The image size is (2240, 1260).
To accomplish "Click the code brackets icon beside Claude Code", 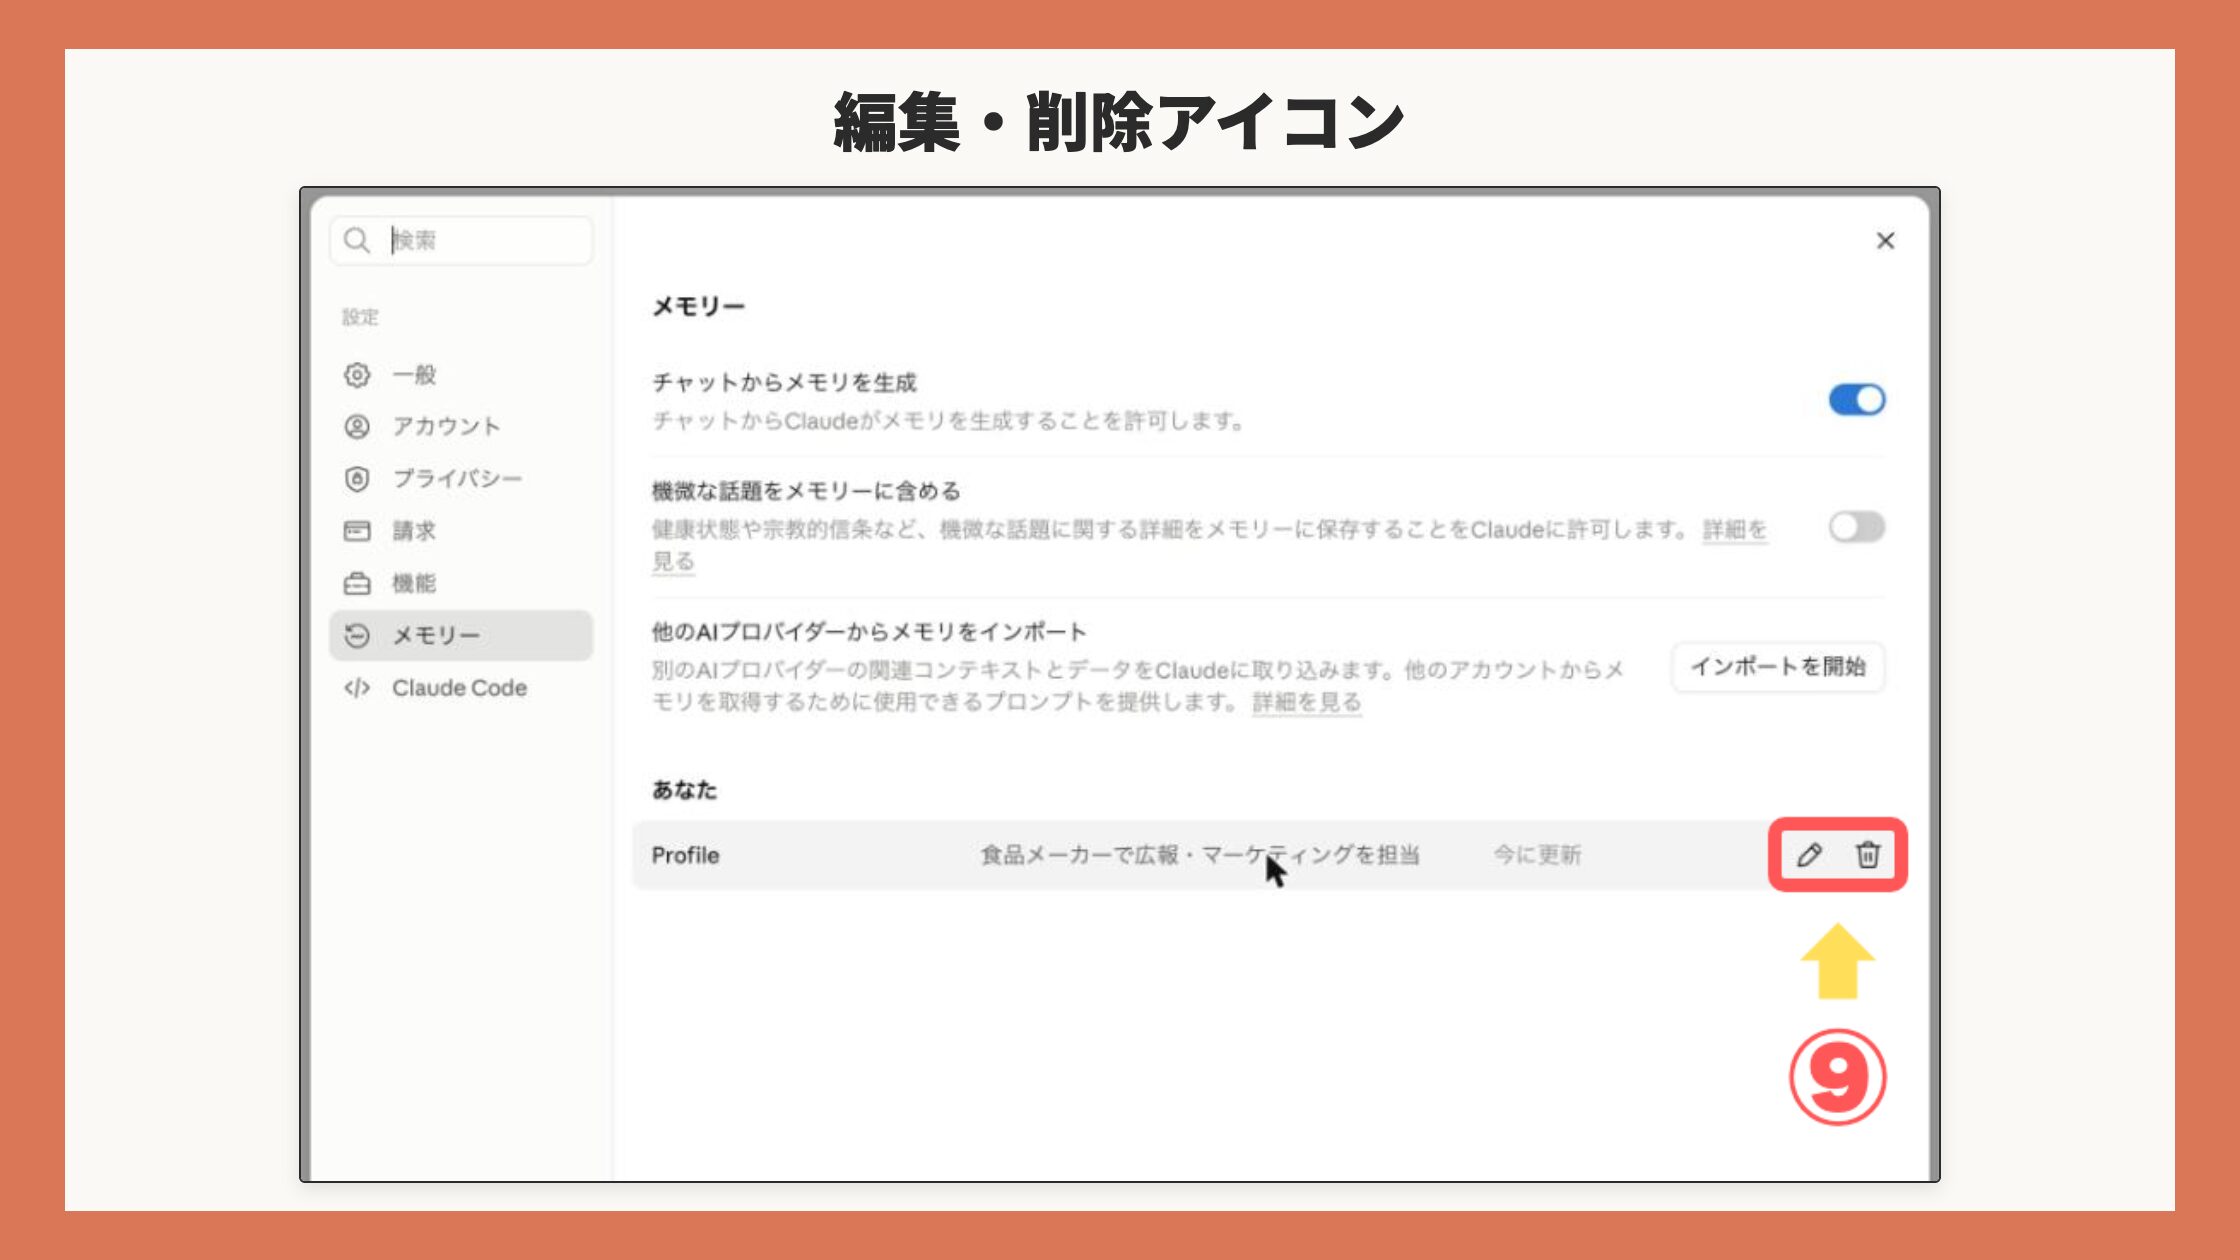I will coord(357,688).
